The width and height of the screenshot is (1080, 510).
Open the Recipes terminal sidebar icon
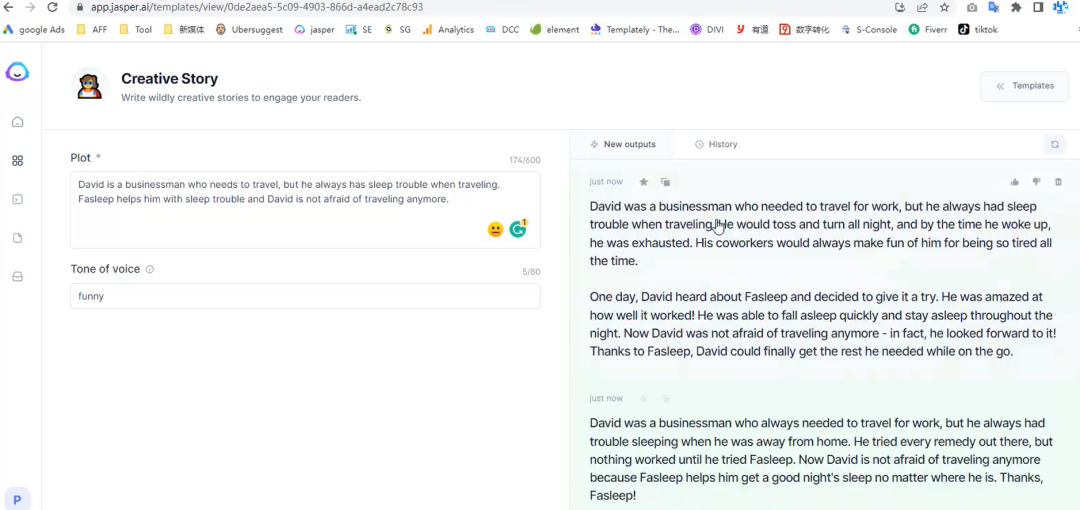18,199
